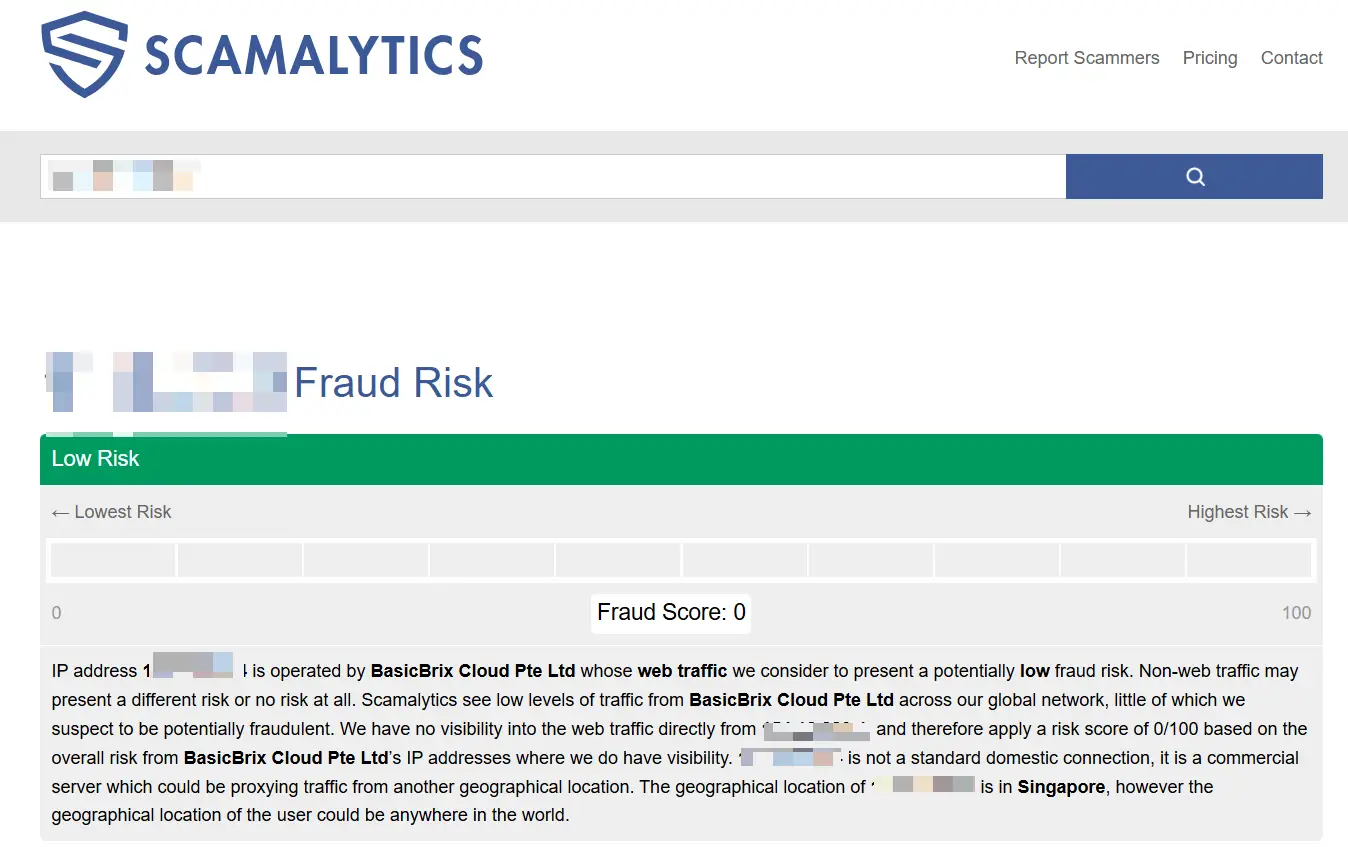Click the Fraud Score: 0 label

(671, 612)
